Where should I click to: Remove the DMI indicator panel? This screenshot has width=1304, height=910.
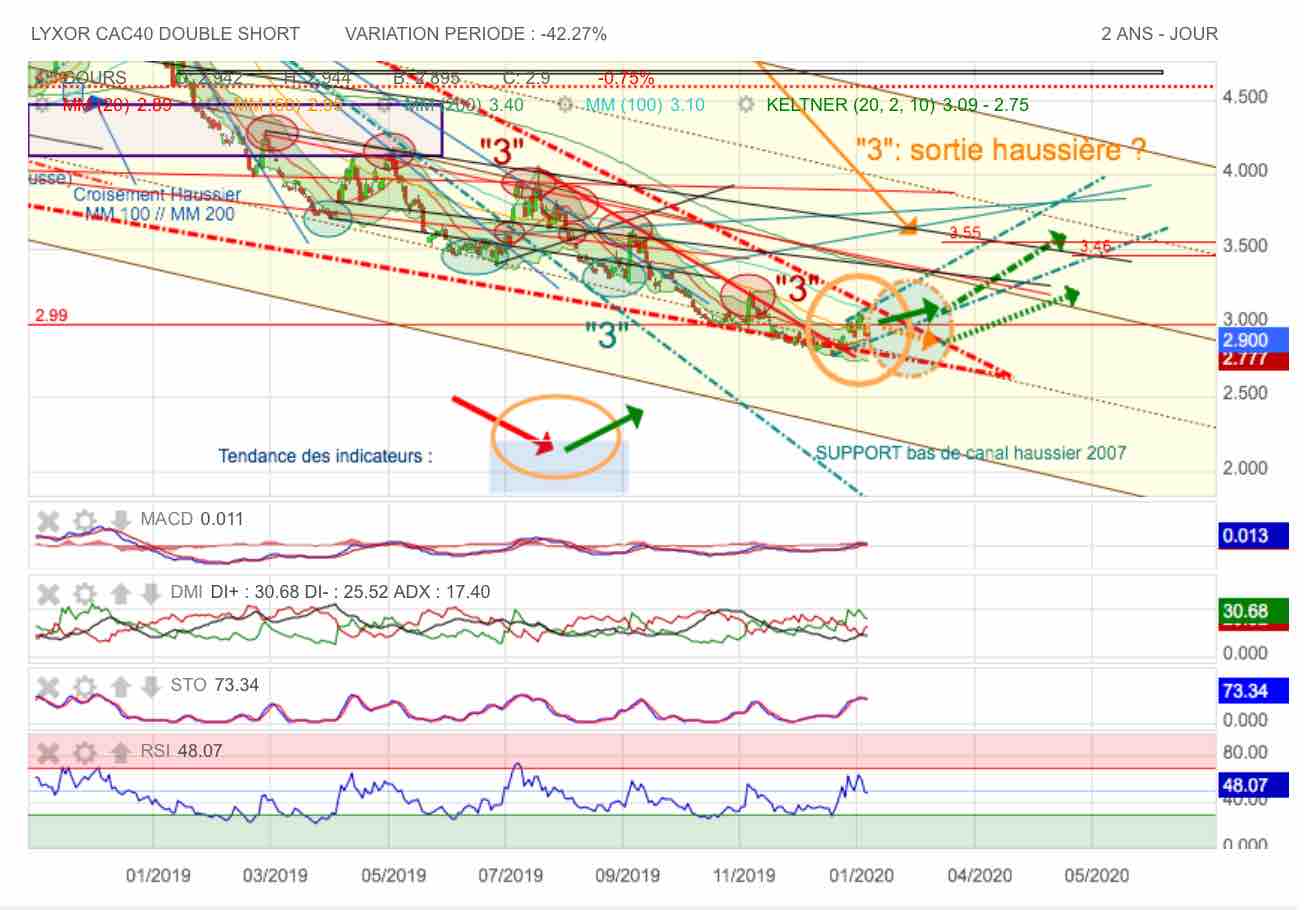click(x=47, y=593)
